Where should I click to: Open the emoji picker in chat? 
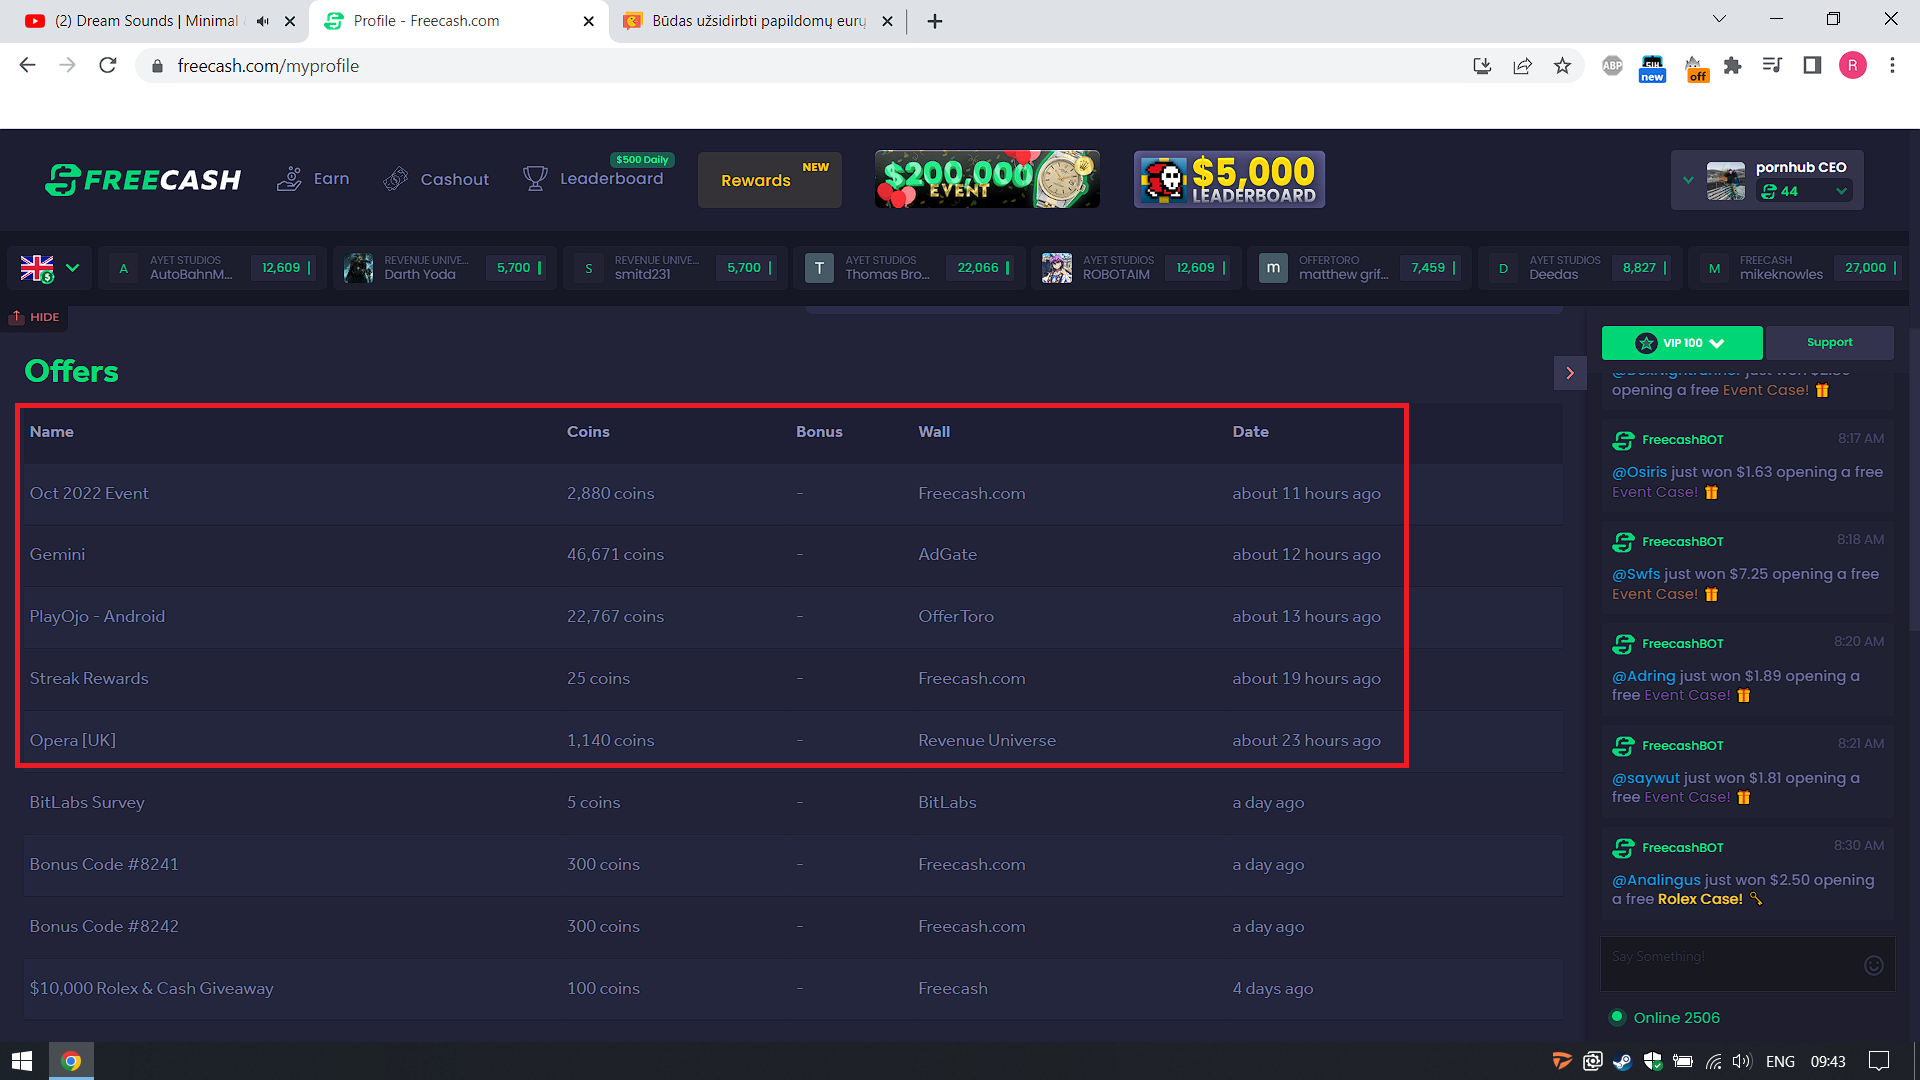point(1874,965)
